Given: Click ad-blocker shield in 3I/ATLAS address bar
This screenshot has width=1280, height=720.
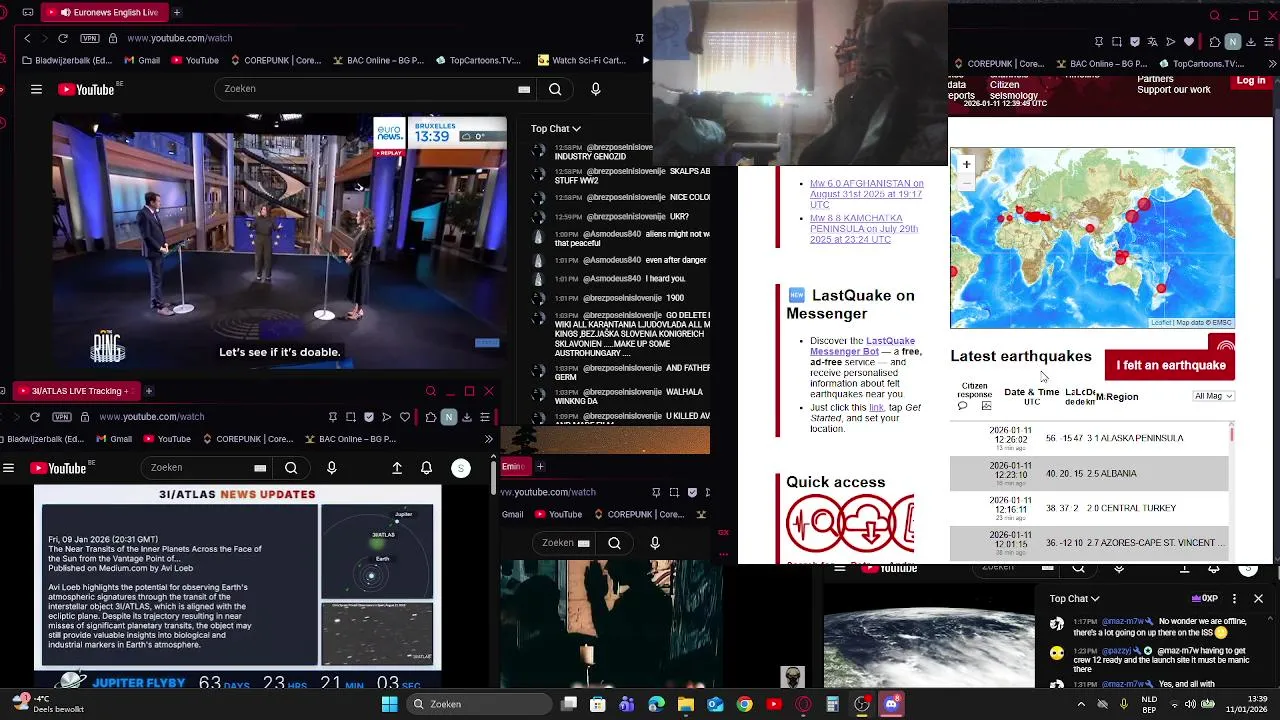Looking at the screenshot, I should [x=369, y=417].
